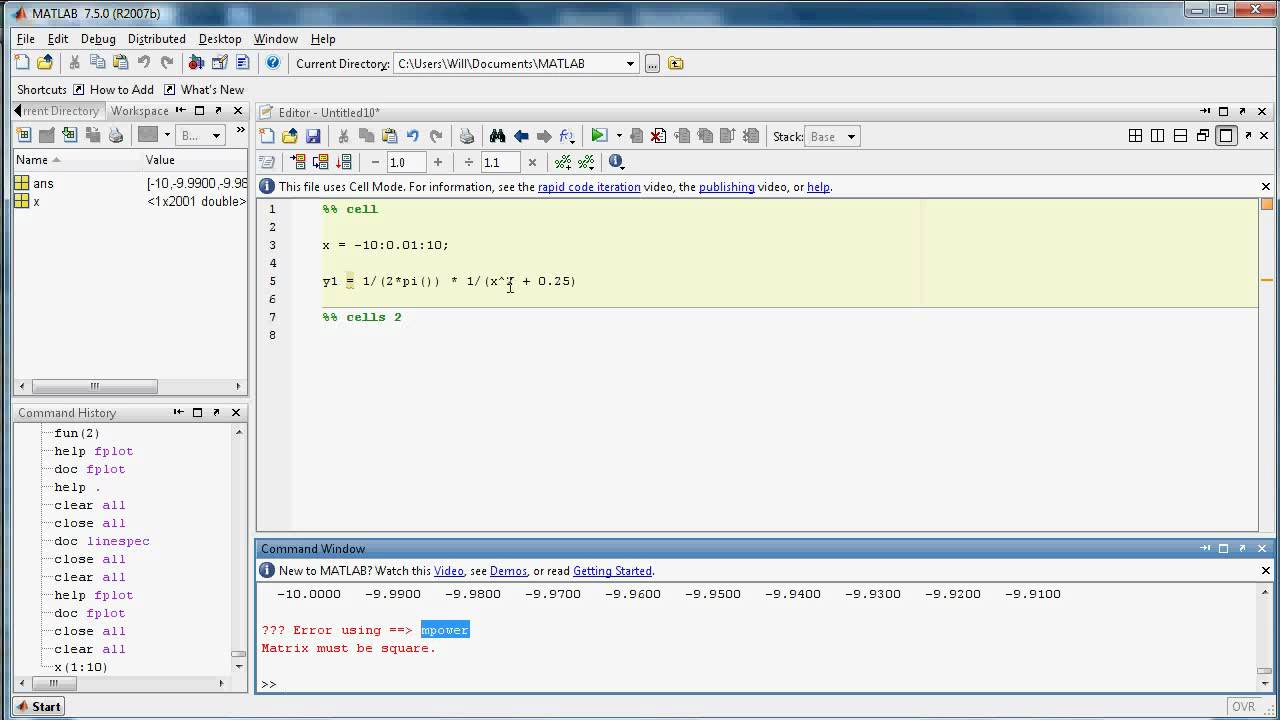The image size is (1280, 720).
Task: Create a new M-file from main toolbar
Action: click(22, 63)
